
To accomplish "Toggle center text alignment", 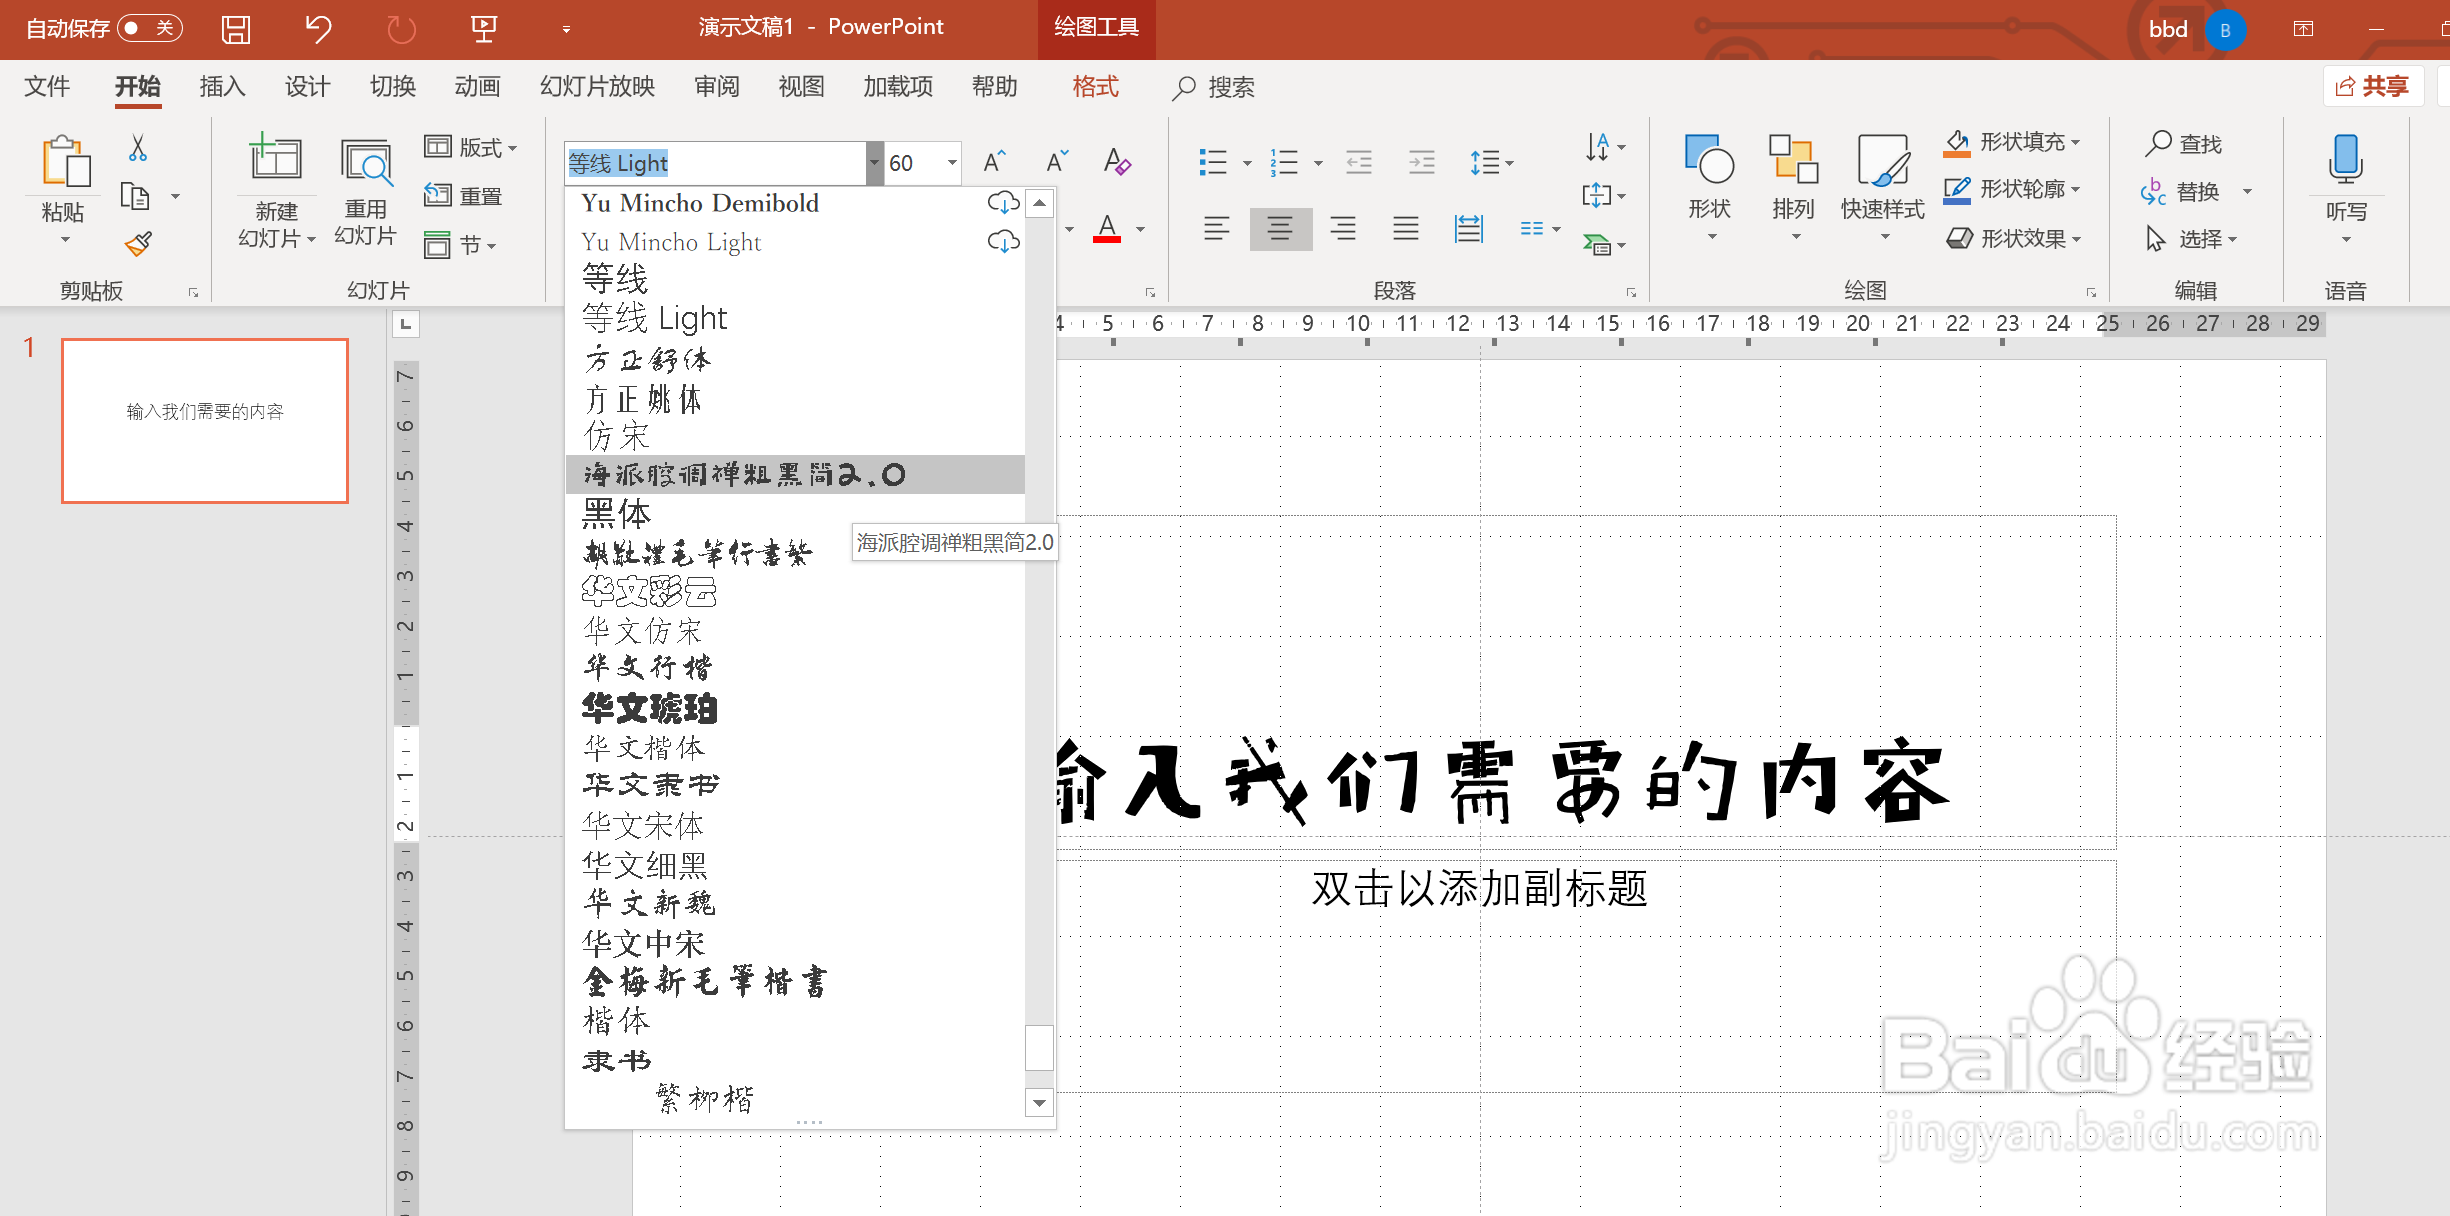I will (x=1279, y=229).
